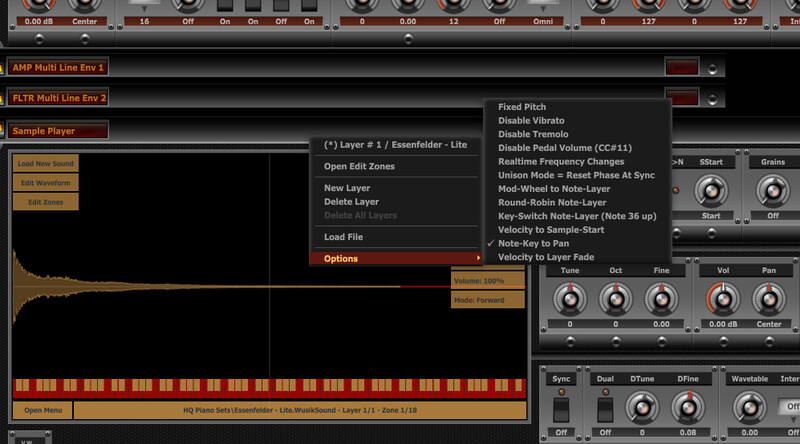The width and height of the screenshot is (800, 444).
Task: Toggle the Sync switch
Action: pyautogui.click(x=561, y=408)
